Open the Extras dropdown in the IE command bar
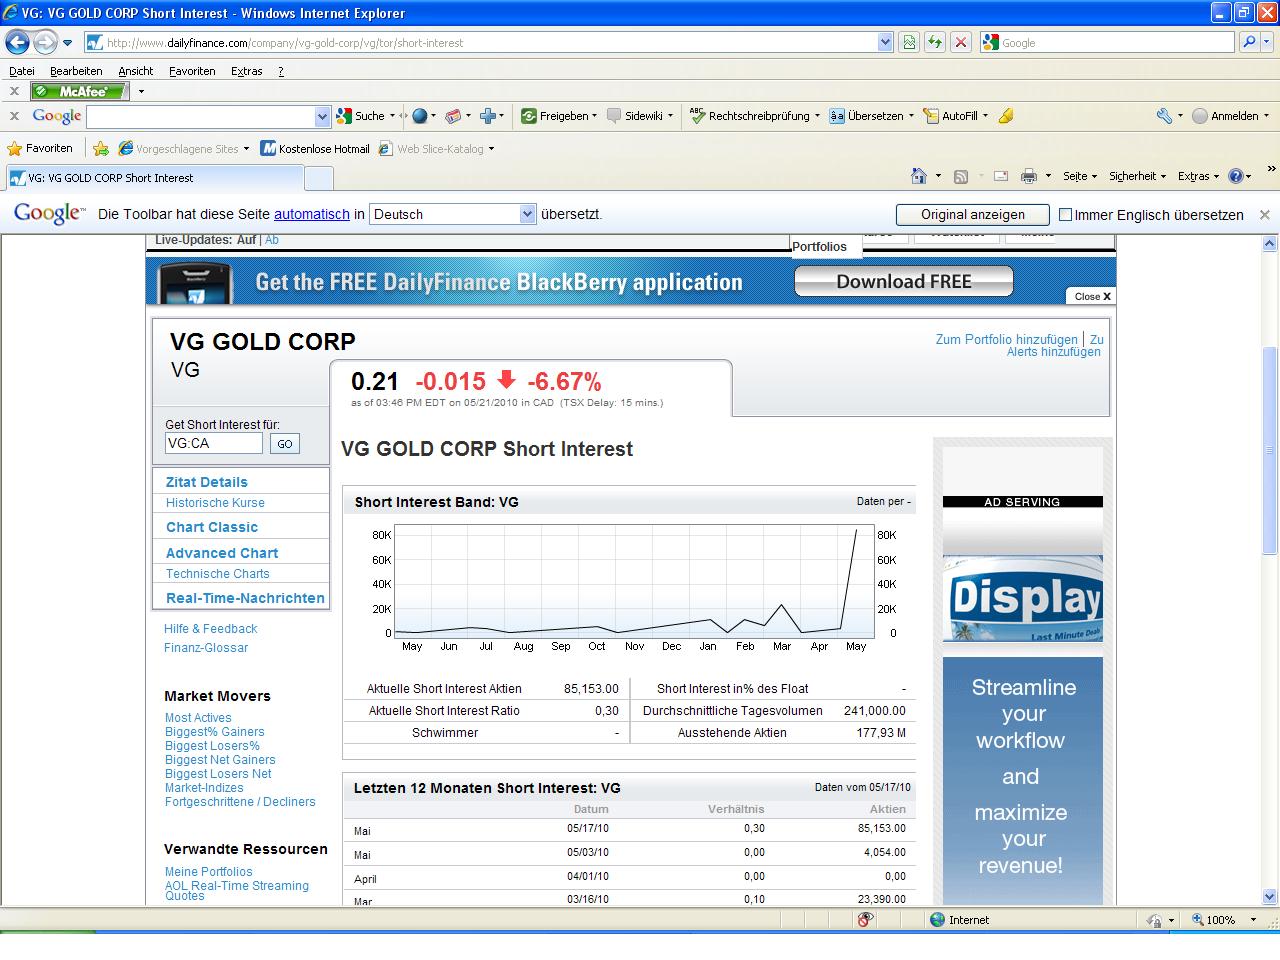 tap(1197, 175)
